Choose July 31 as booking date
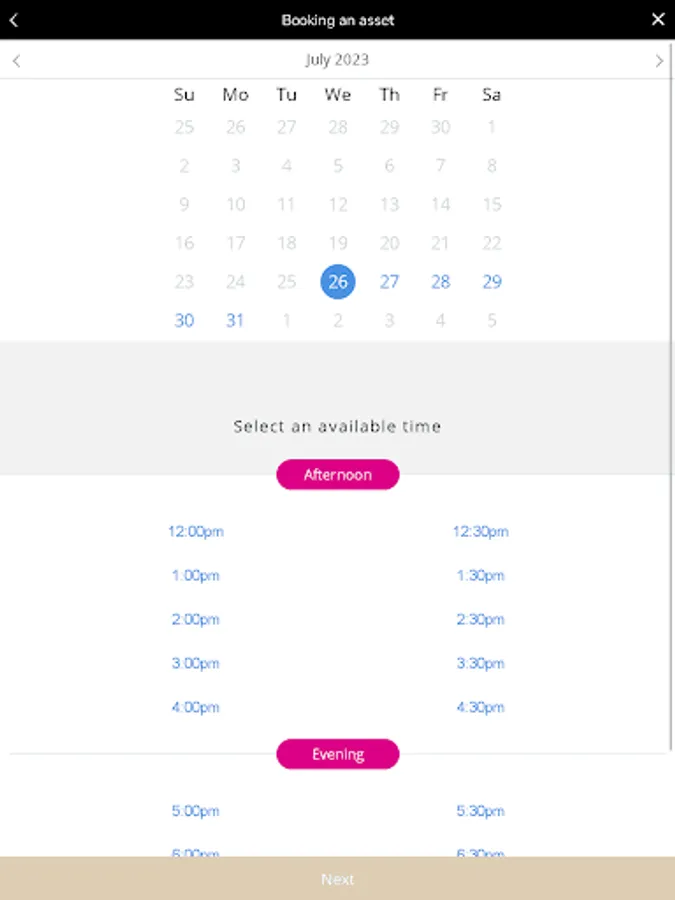 pos(235,321)
